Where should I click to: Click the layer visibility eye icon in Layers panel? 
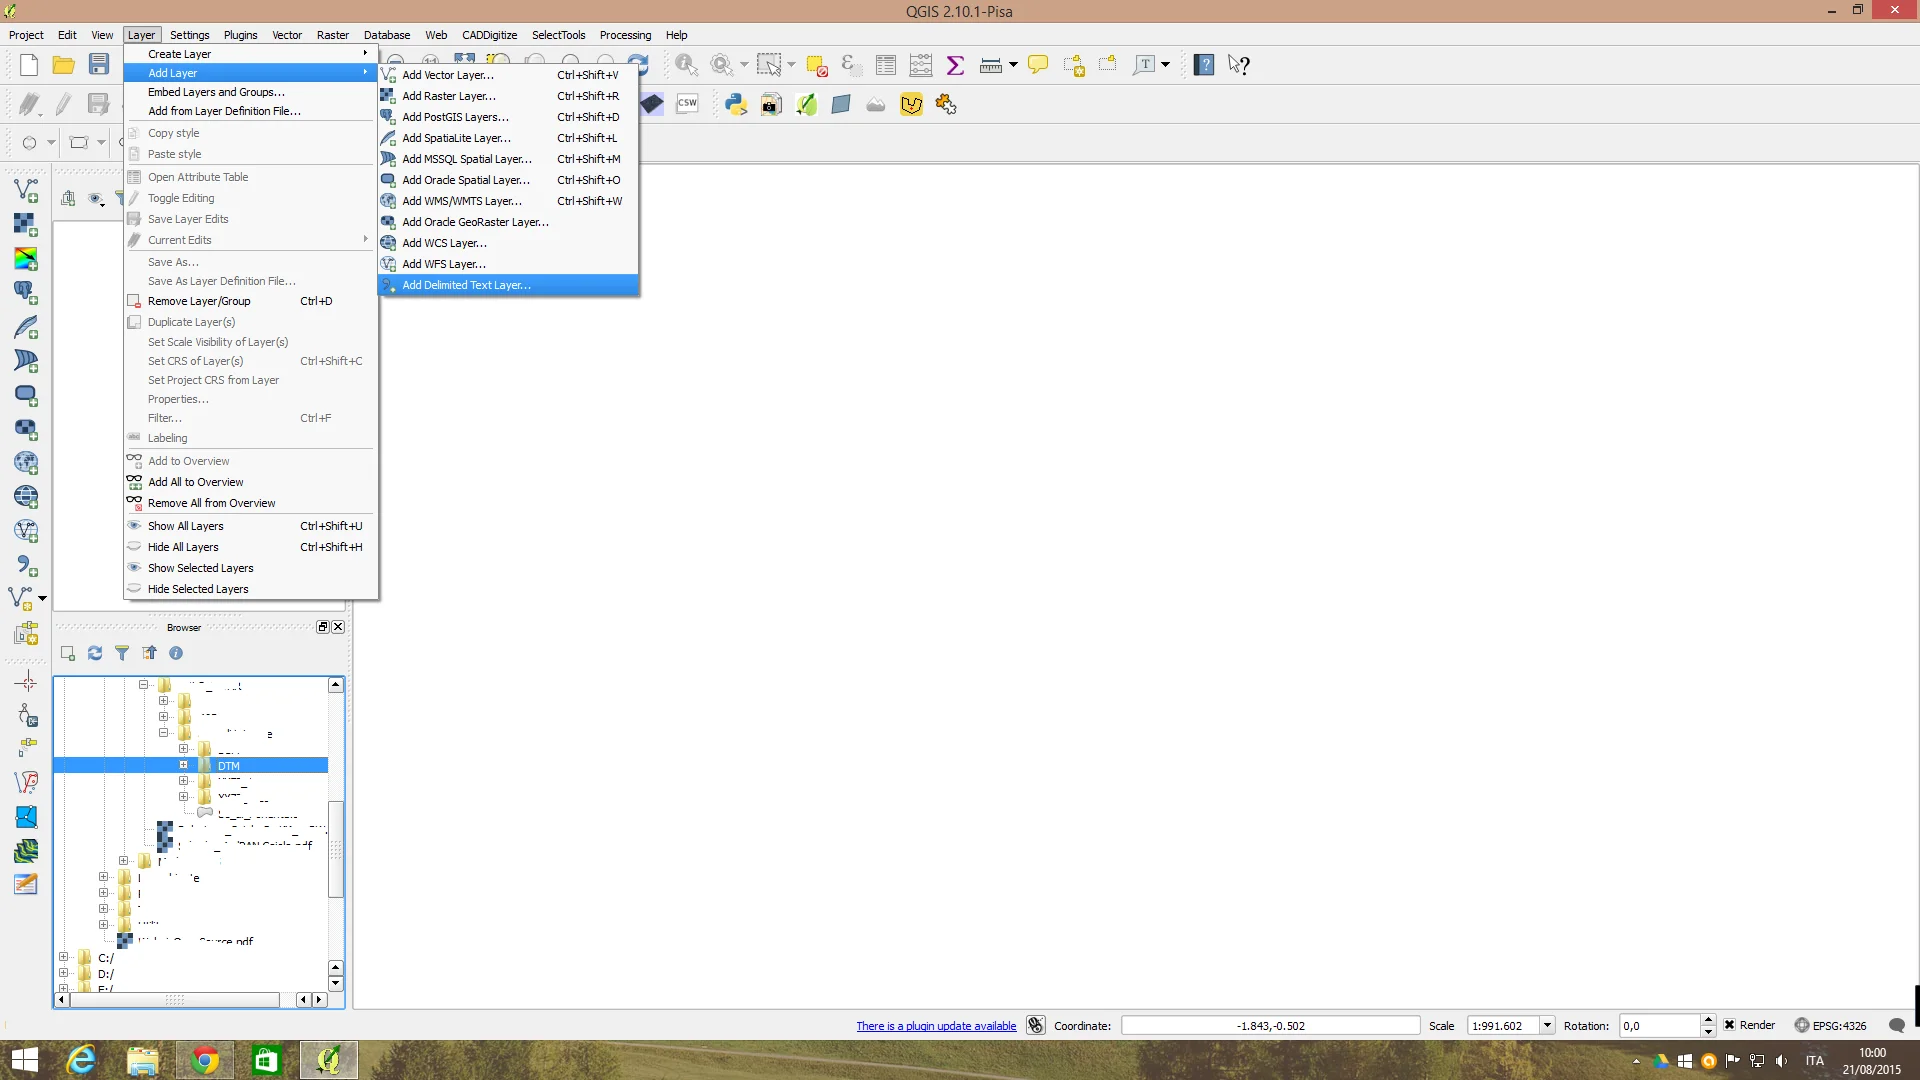(x=96, y=199)
